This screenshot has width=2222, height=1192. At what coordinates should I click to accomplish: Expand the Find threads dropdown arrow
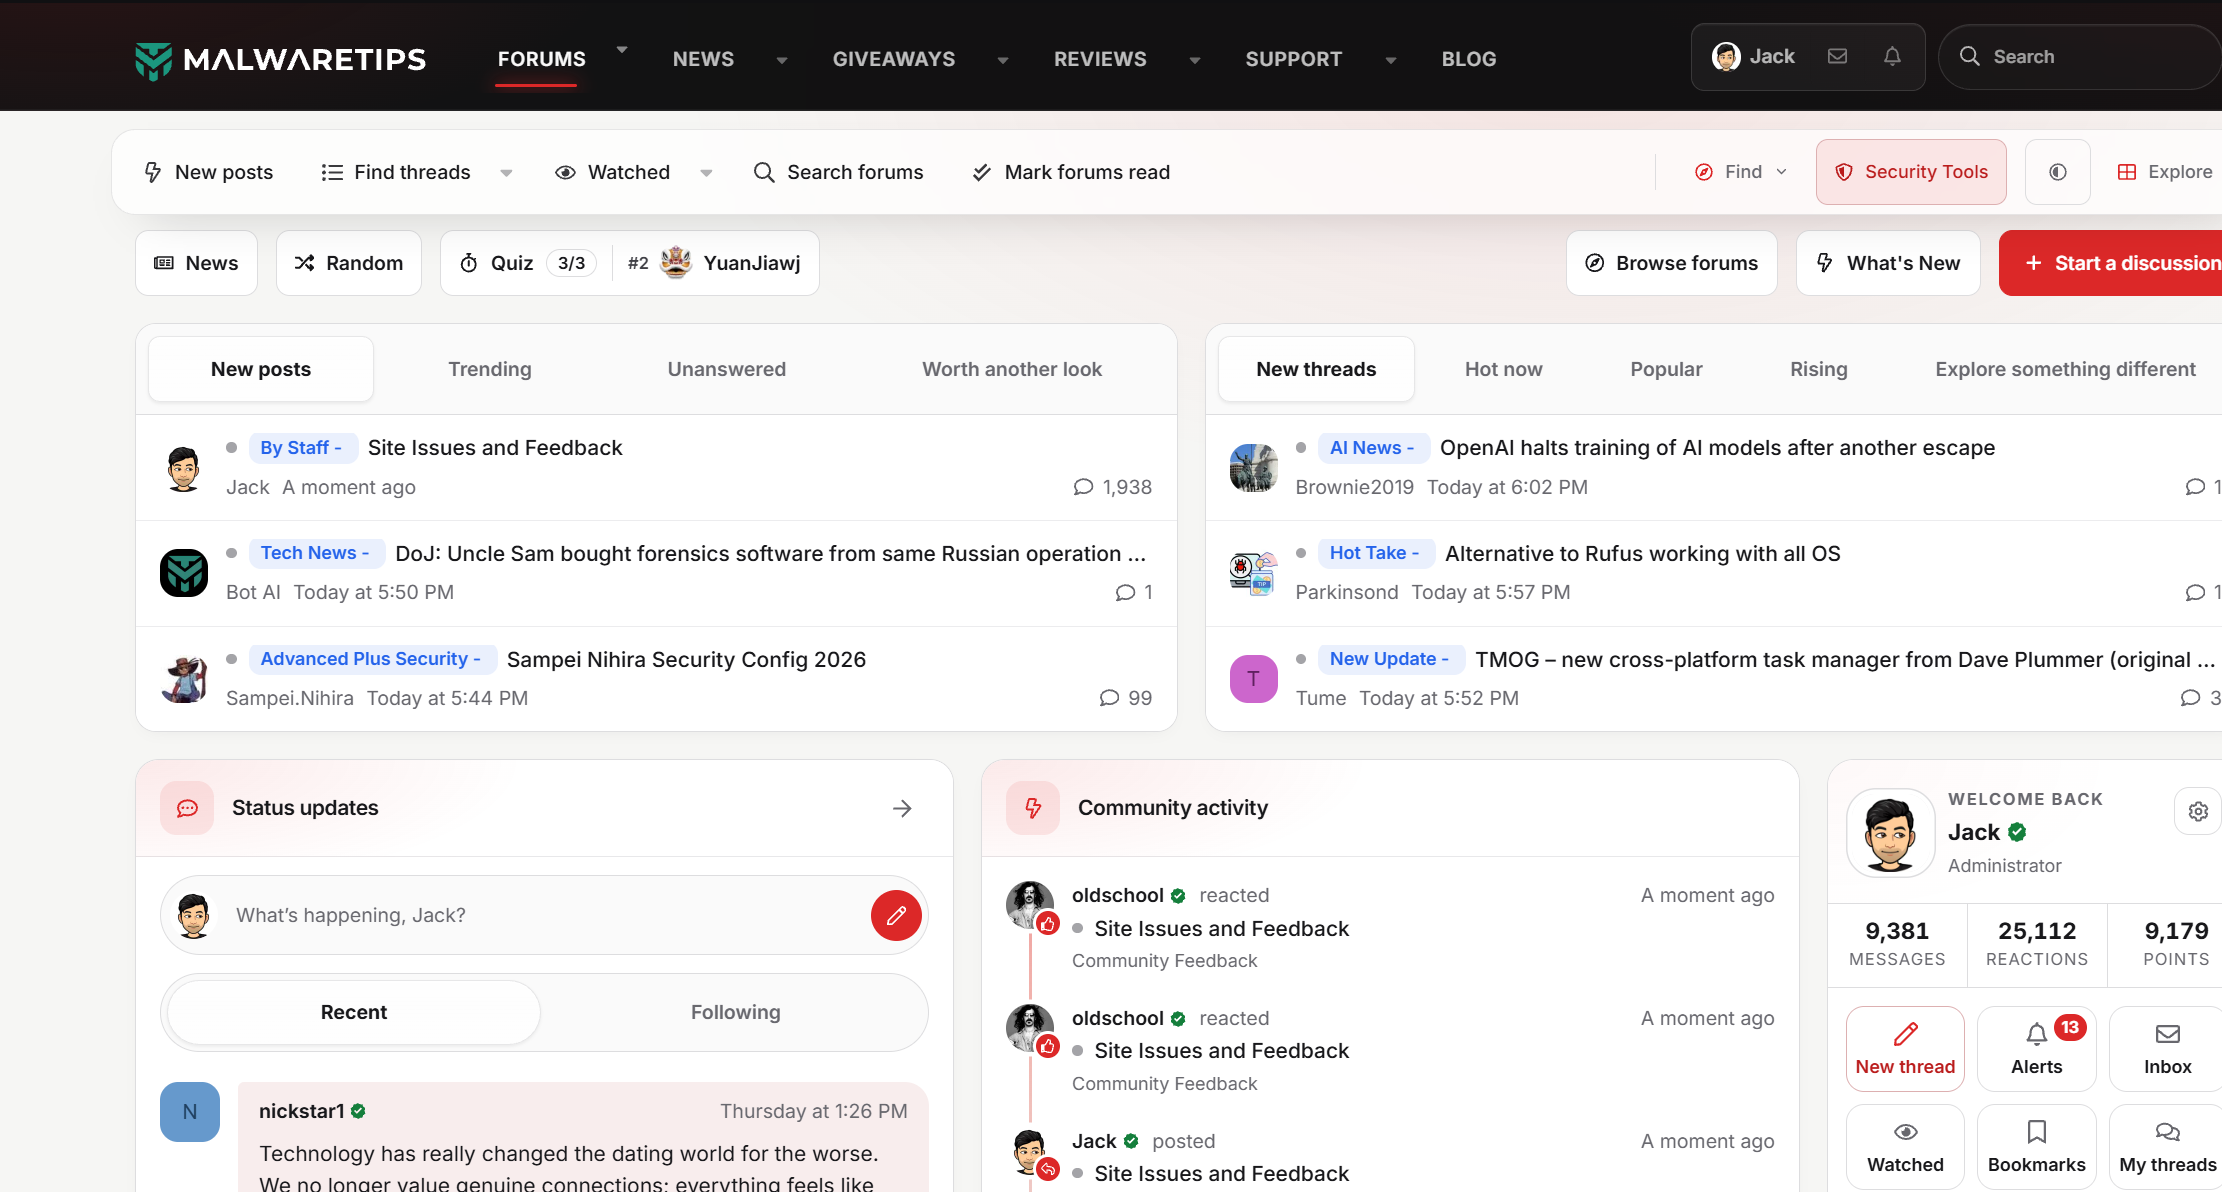(x=506, y=173)
